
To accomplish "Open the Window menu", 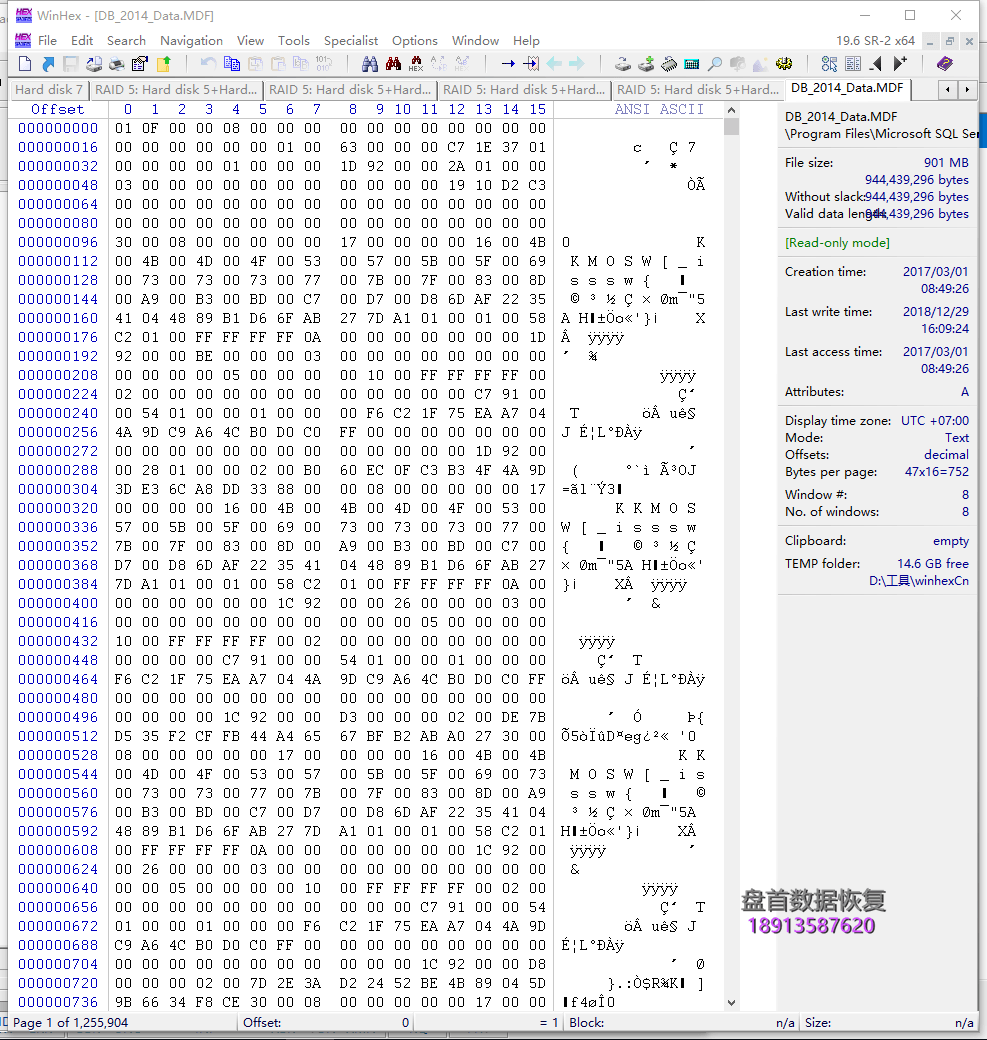I will [x=475, y=40].
